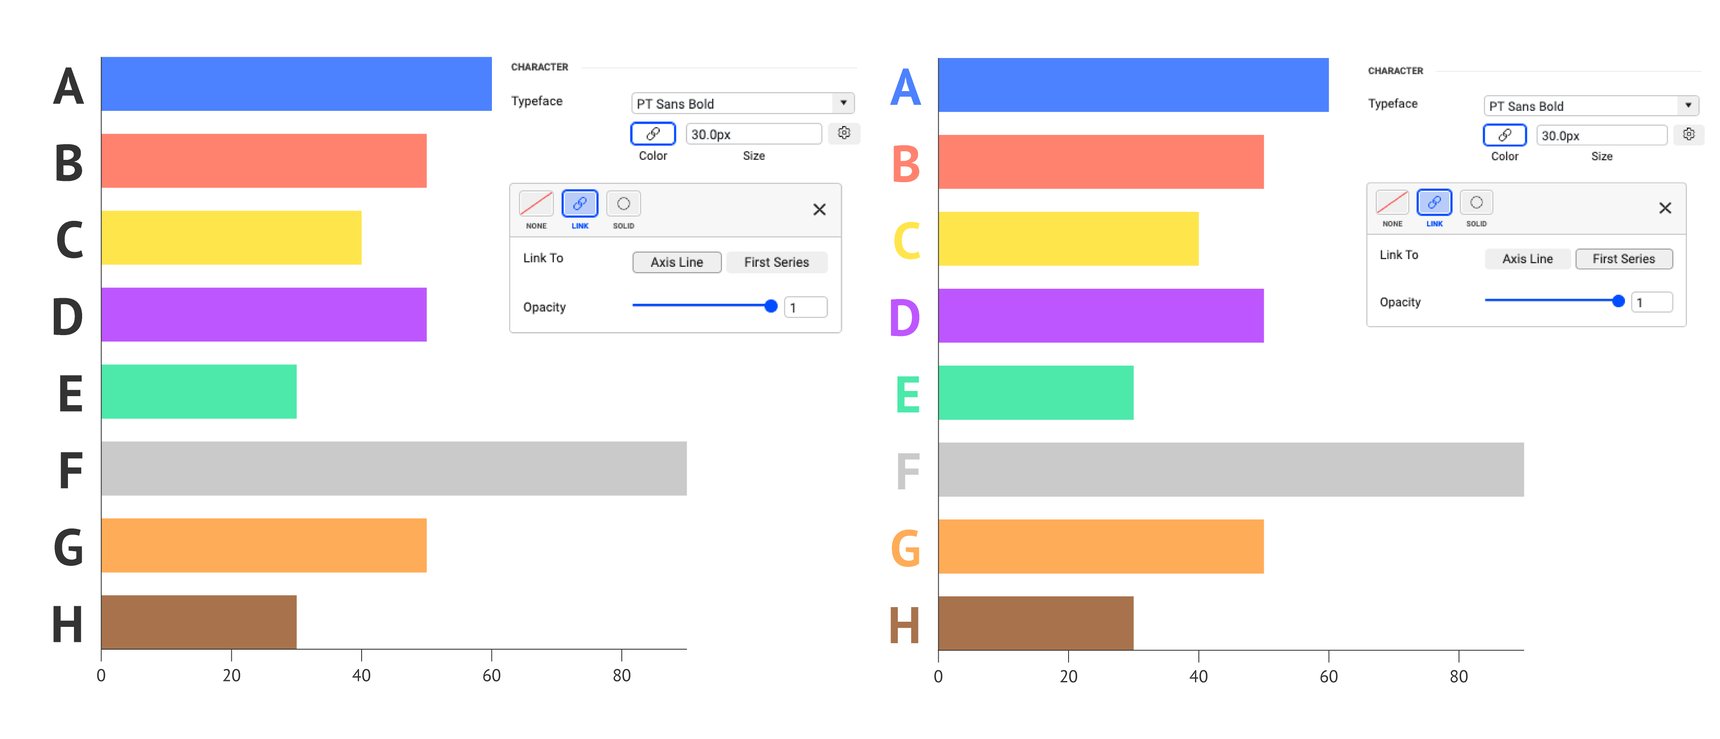Toggle LINK mode in the right popup
This screenshot has width=1720, height=739.
coord(1434,203)
